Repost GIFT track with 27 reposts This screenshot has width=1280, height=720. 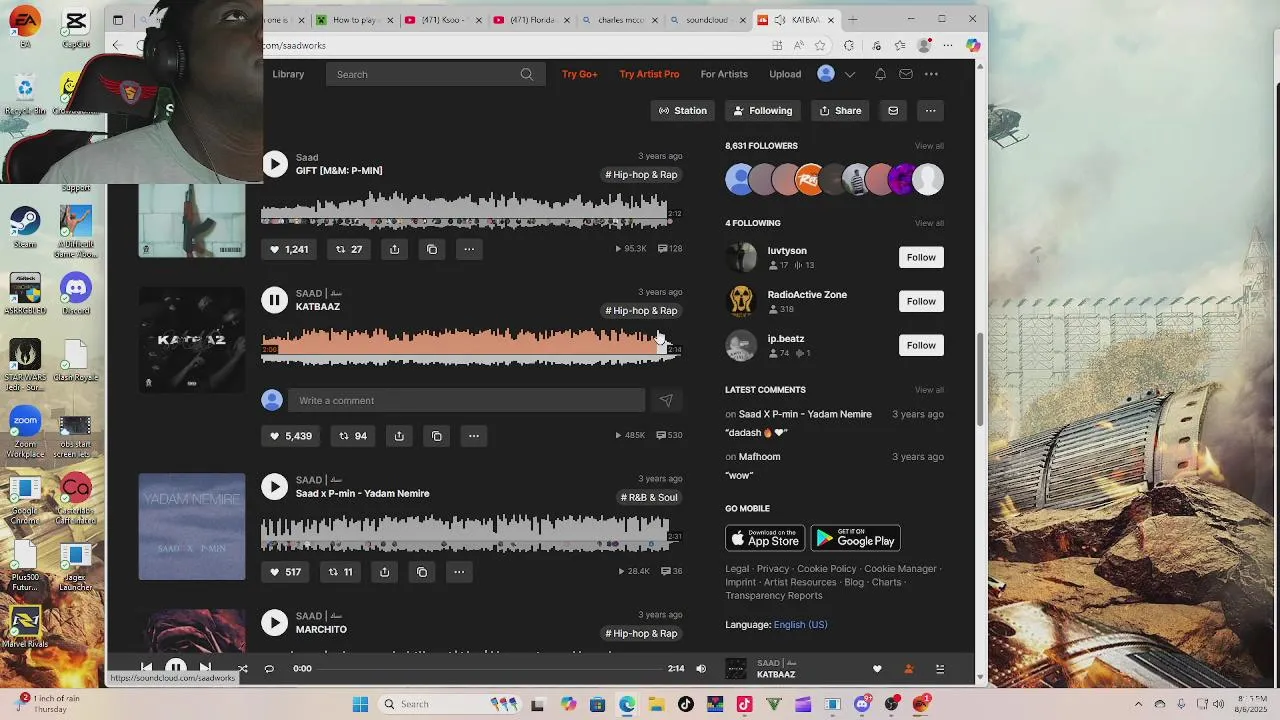349,249
